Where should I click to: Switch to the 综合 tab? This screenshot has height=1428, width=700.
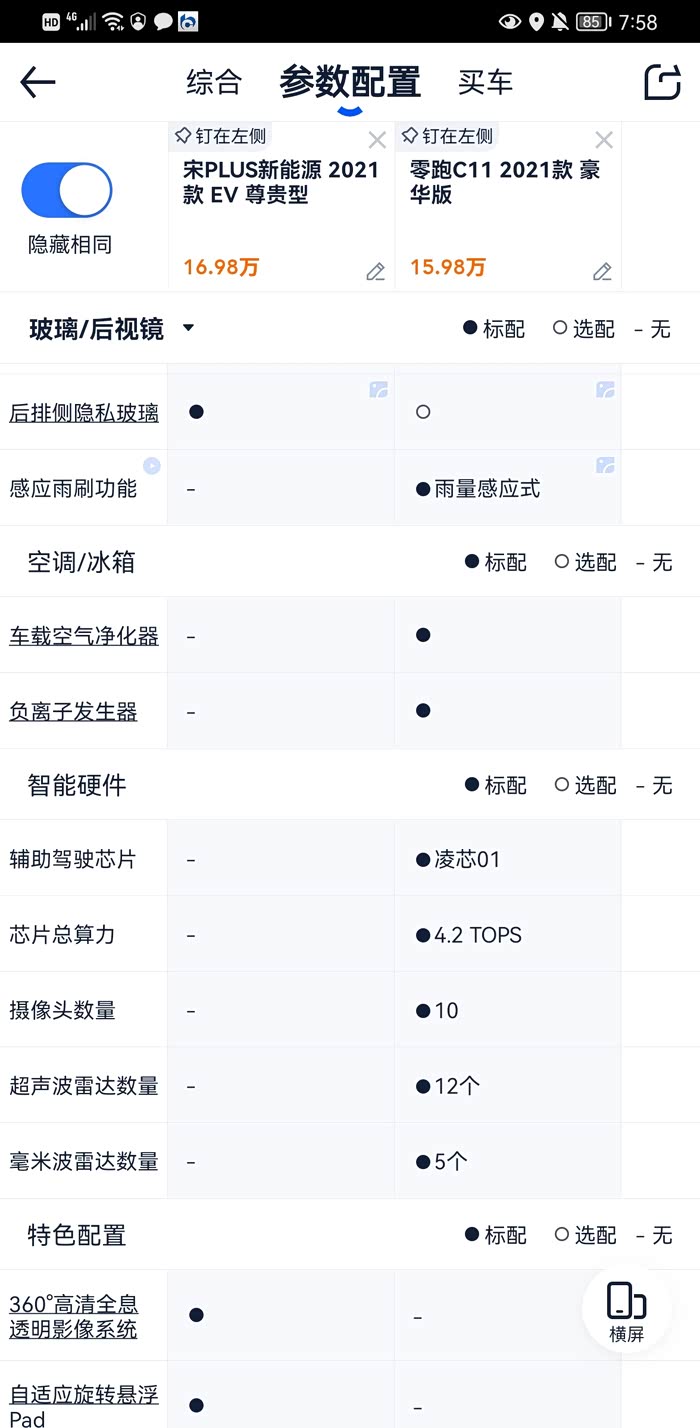(214, 82)
